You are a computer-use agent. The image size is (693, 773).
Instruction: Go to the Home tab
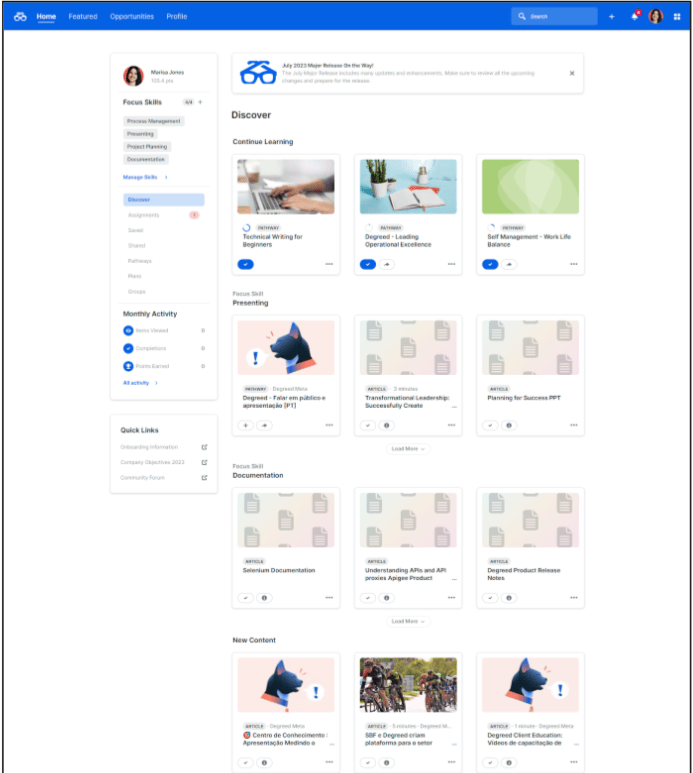point(46,16)
